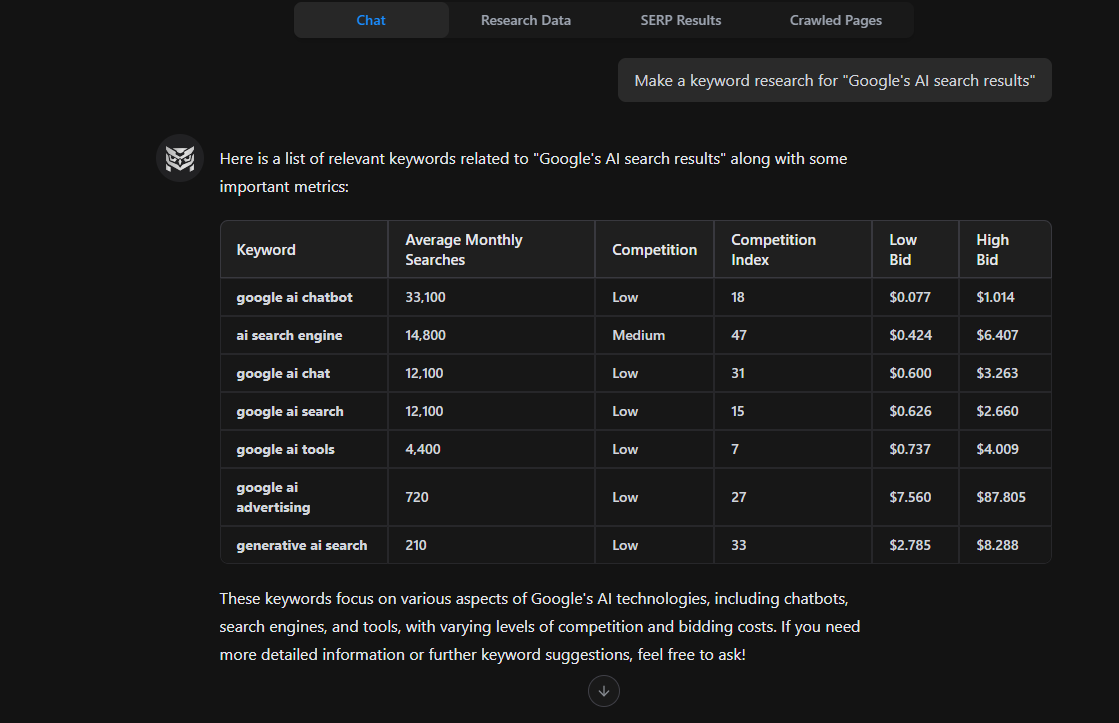The height and width of the screenshot is (723, 1119).
Task: Switch to the Research Data tab
Action: point(525,20)
